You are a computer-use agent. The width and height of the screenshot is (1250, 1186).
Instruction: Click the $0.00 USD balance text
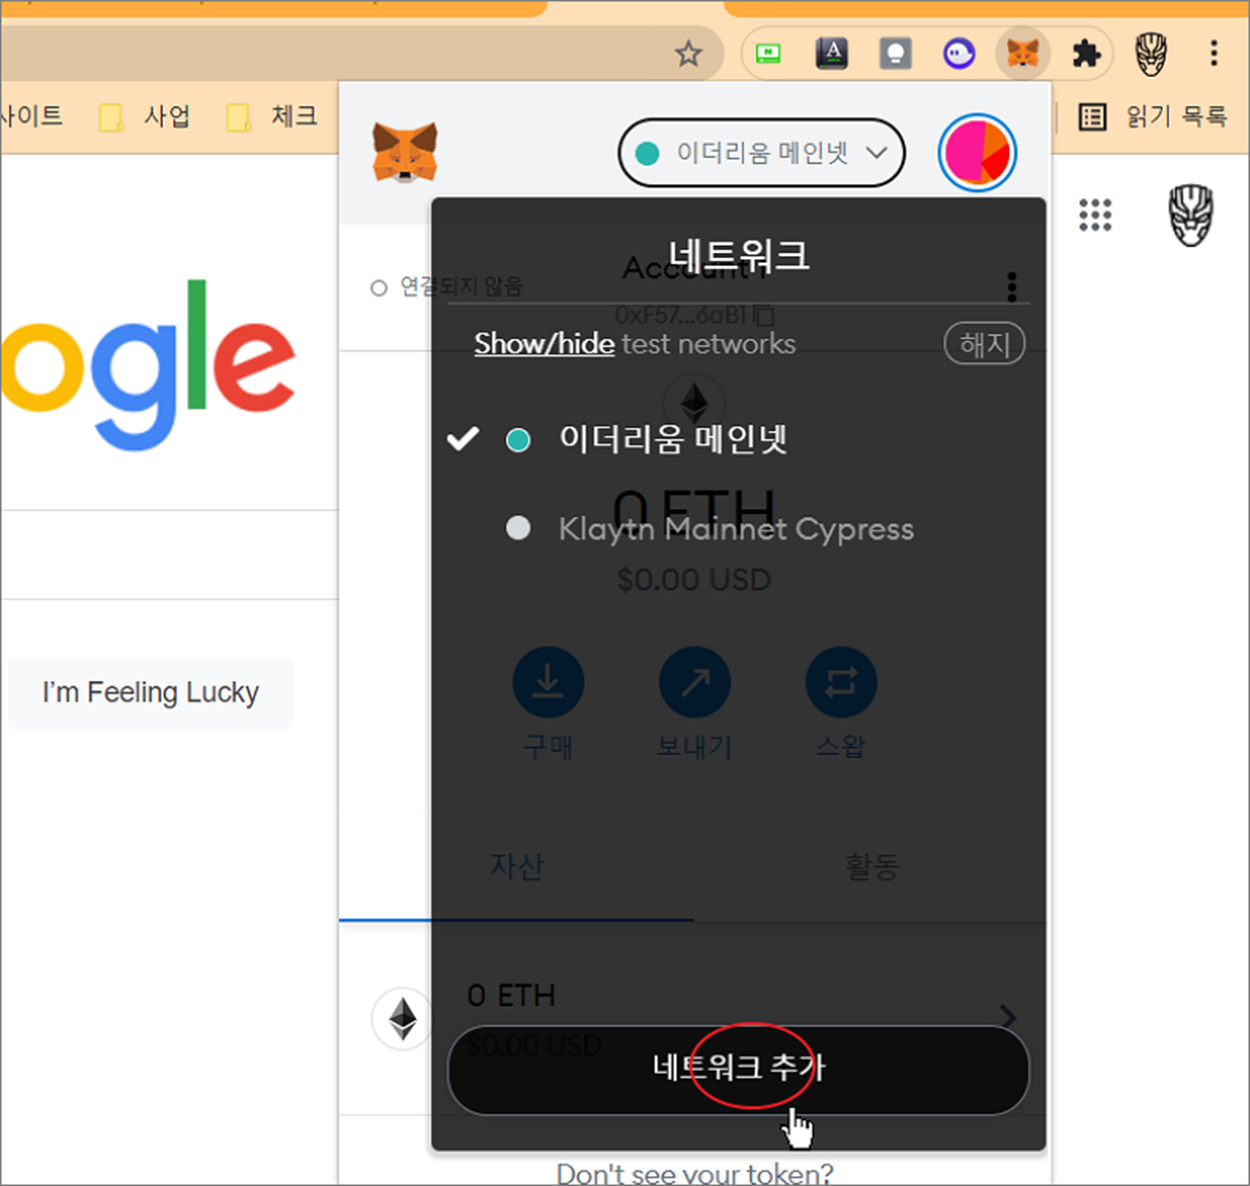[x=694, y=580]
